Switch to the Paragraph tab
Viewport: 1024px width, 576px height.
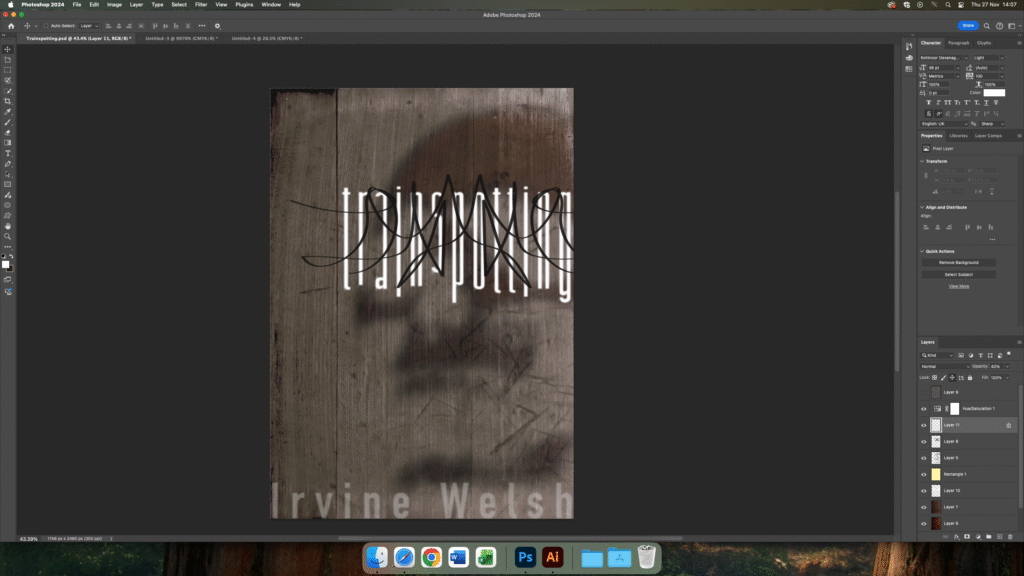pyautogui.click(x=958, y=43)
